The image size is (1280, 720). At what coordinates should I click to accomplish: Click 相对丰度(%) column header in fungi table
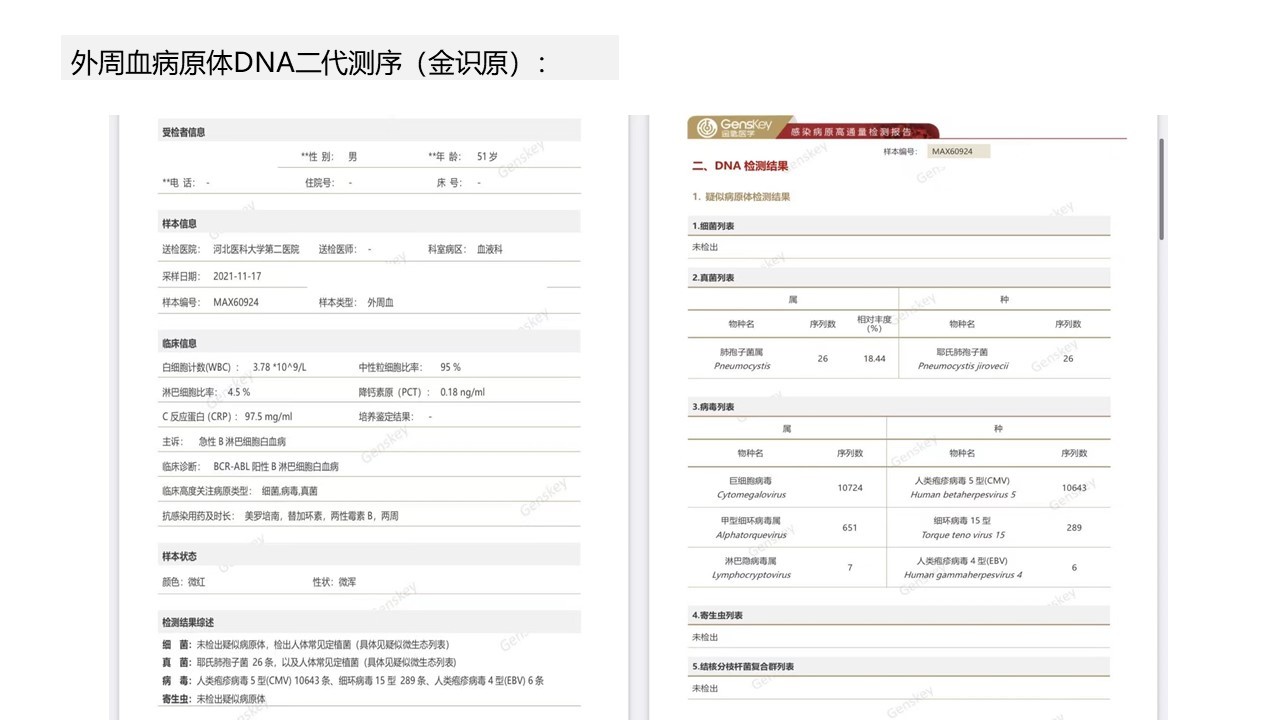coord(874,324)
